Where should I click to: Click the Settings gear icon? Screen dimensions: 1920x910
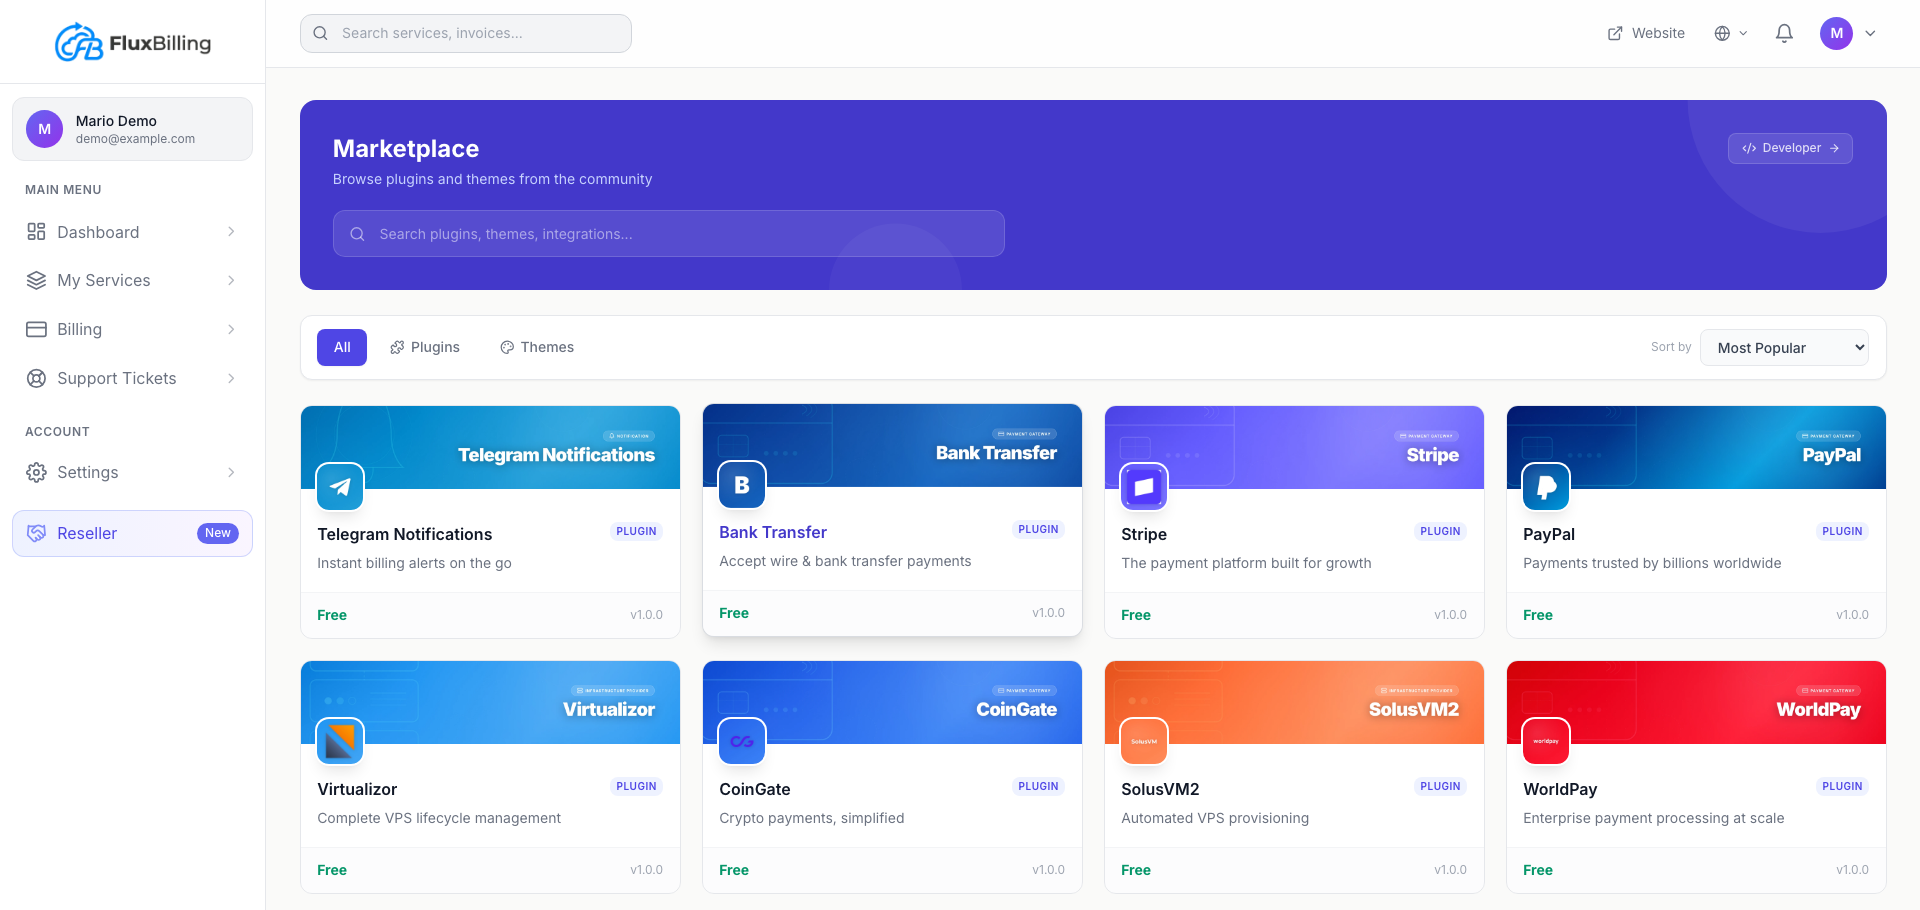click(36, 472)
